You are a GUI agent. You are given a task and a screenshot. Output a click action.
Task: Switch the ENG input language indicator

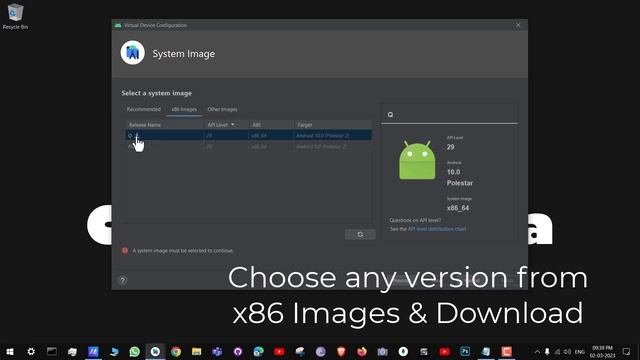(580, 352)
